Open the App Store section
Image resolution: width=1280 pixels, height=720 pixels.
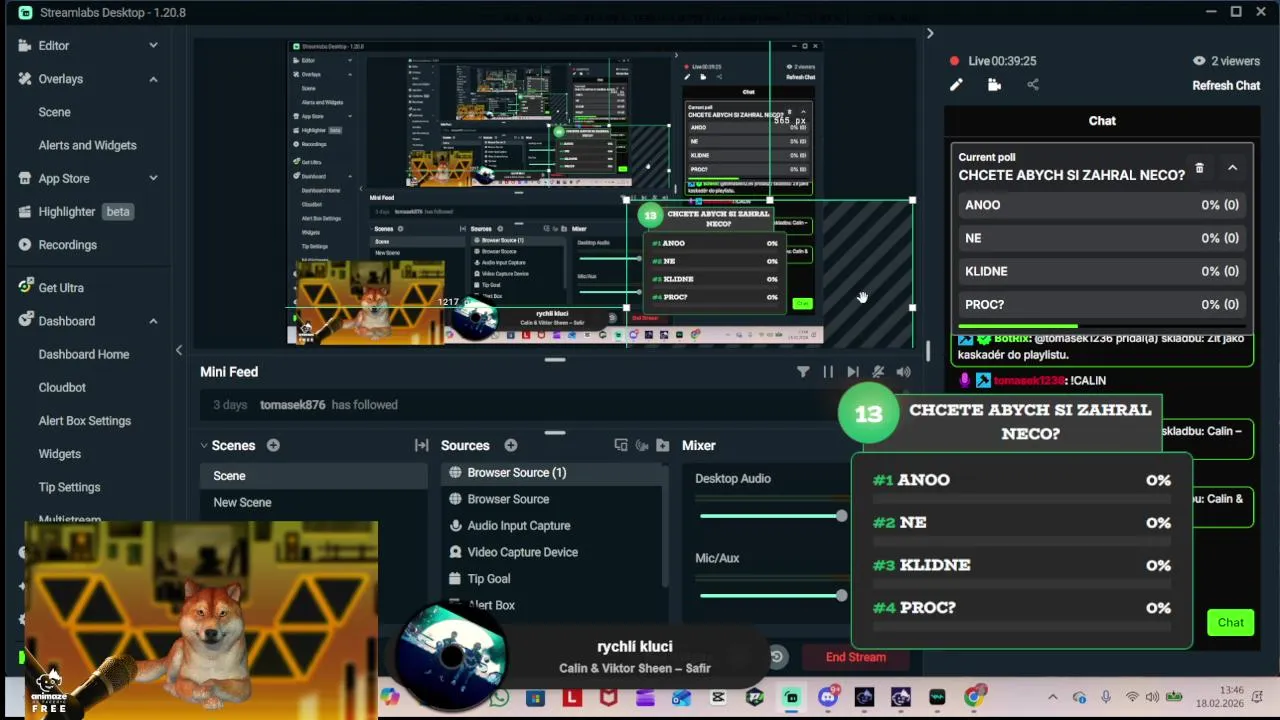click(x=64, y=178)
